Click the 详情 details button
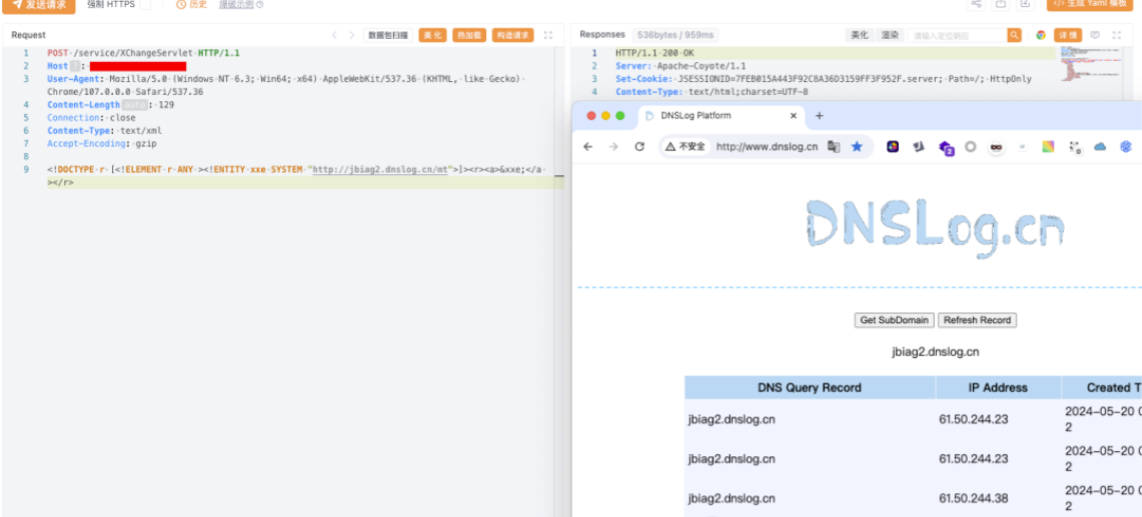The width and height of the screenshot is (1142, 517). coord(1068,35)
